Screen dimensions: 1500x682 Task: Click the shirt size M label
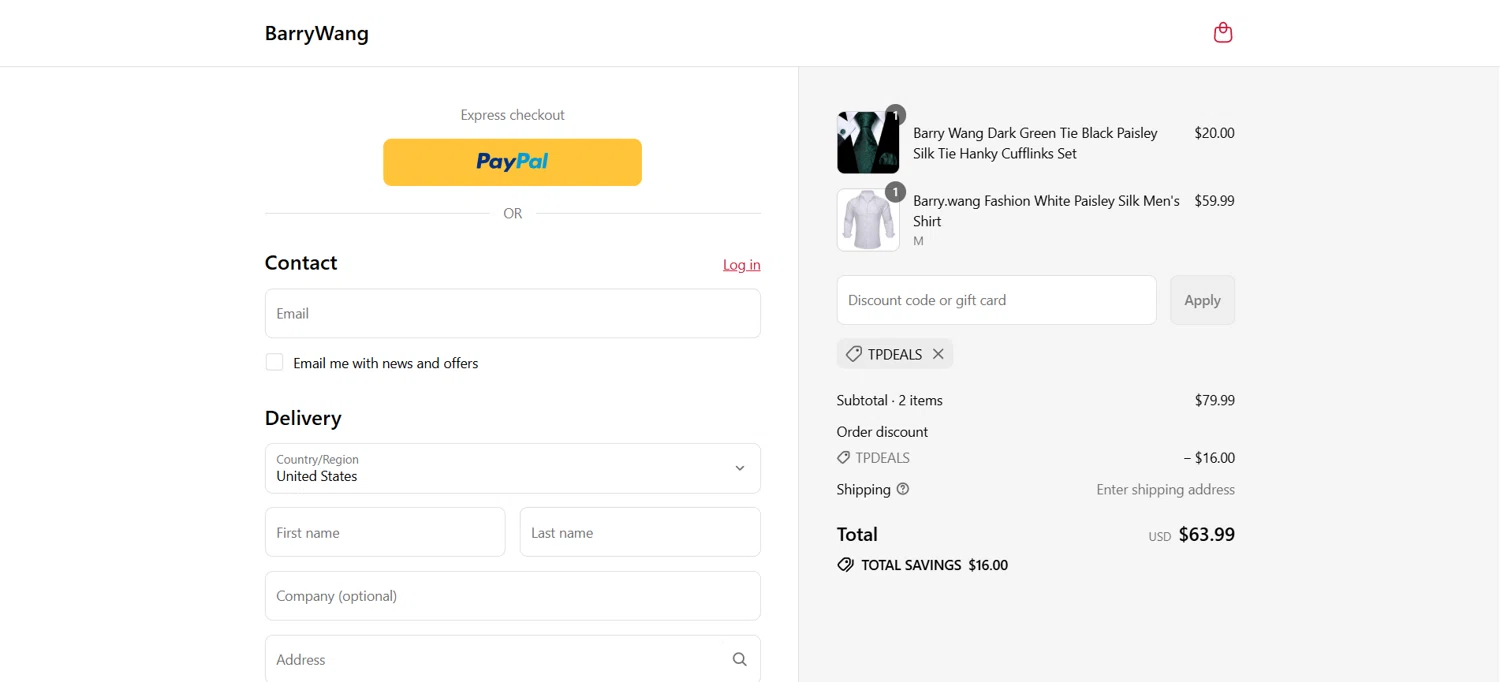point(918,241)
